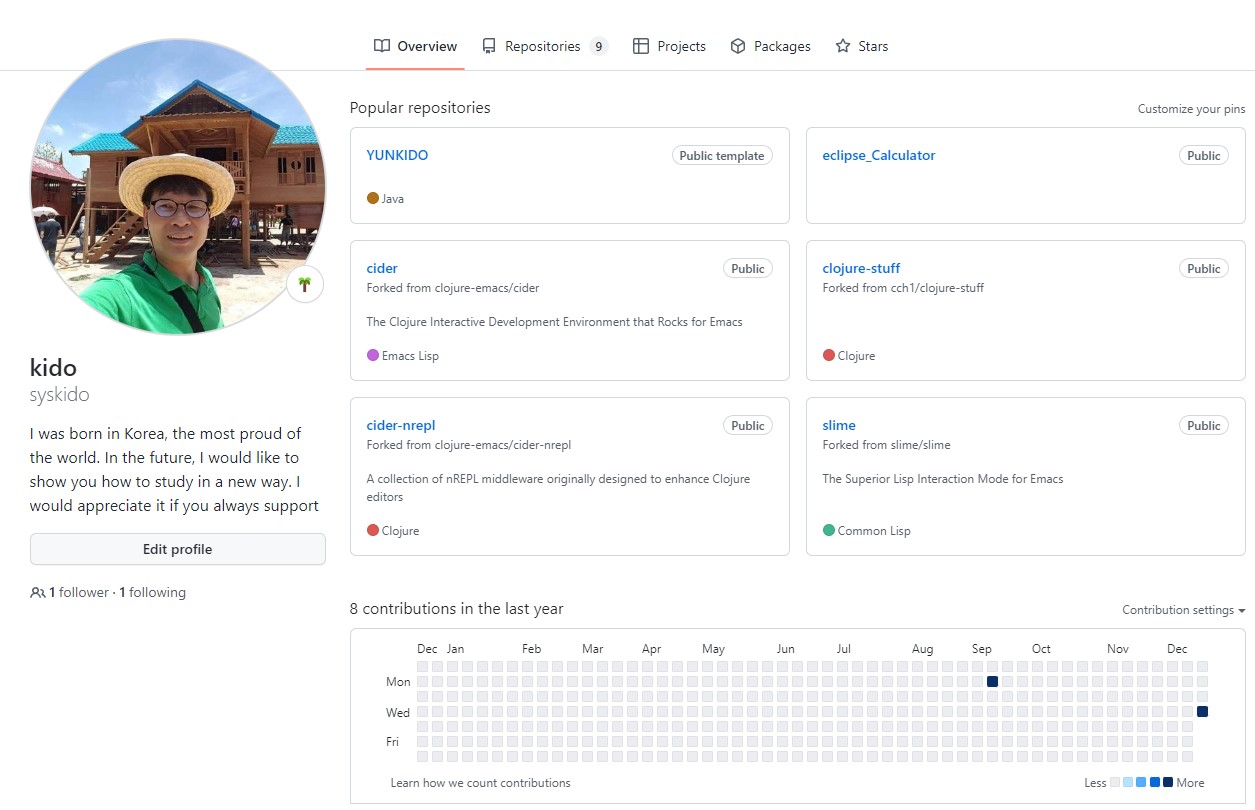Image resolution: width=1255 pixels, height=810 pixels.
Task: Open the Projects tab
Action: tap(669, 46)
